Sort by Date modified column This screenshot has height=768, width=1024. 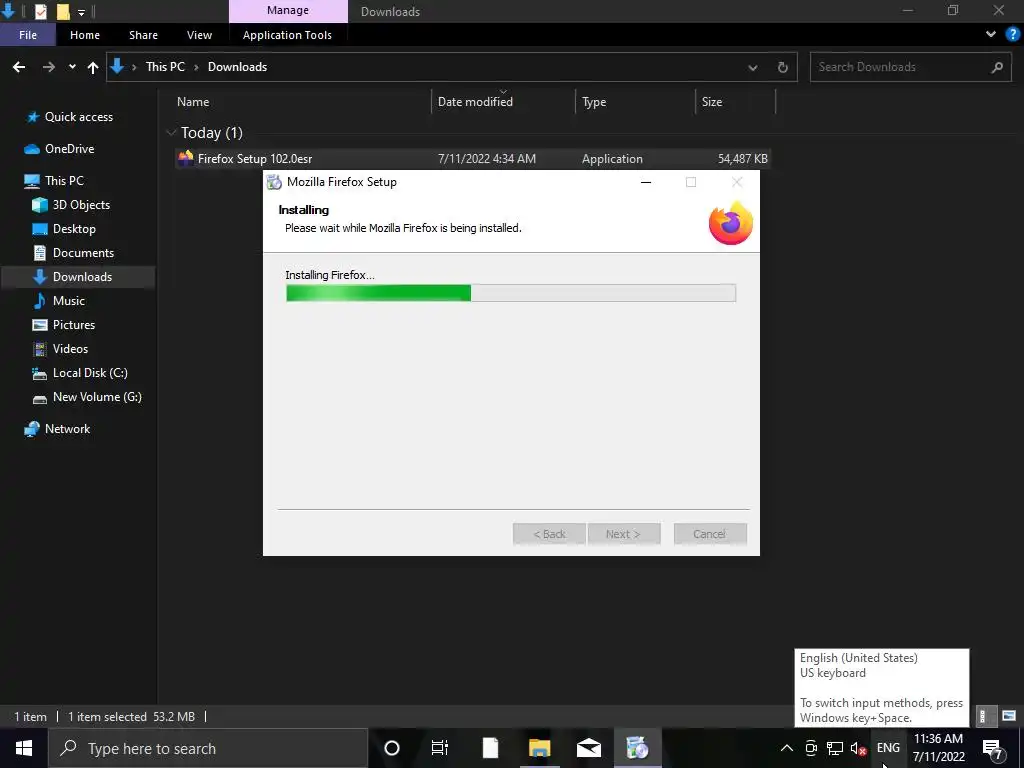coord(503,102)
